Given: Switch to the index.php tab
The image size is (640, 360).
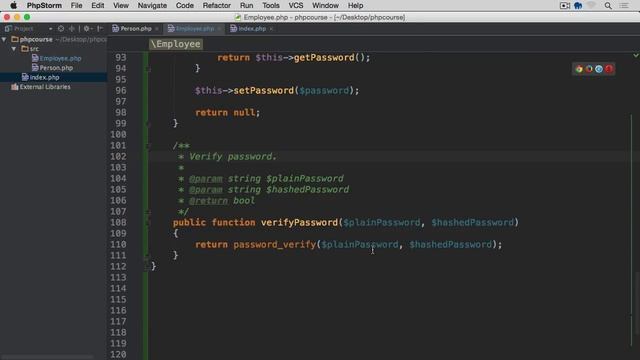Looking at the screenshot, I should [252, 29].
